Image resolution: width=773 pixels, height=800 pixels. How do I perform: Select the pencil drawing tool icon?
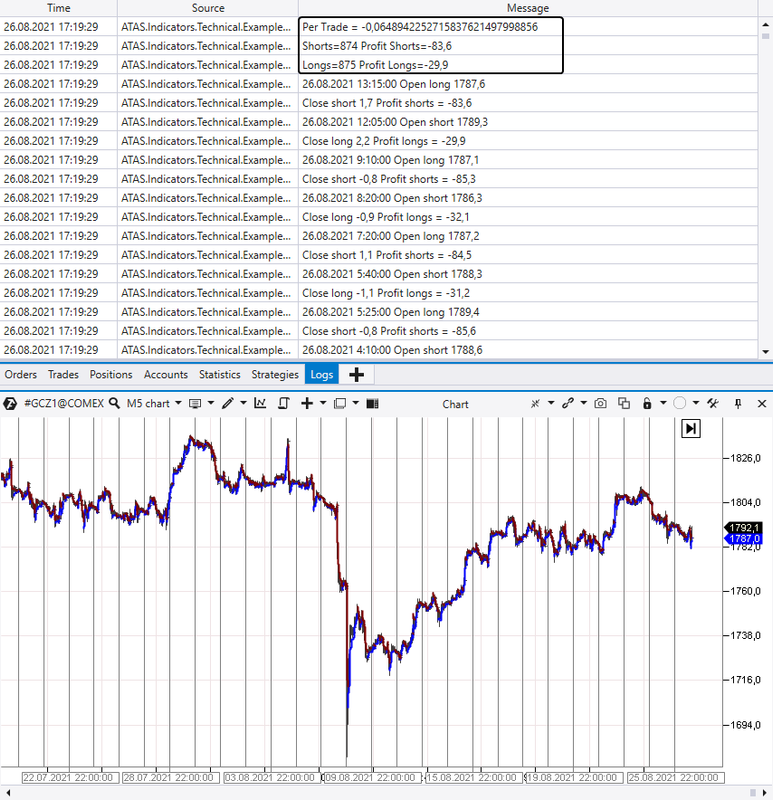click(x=228, y=404)
